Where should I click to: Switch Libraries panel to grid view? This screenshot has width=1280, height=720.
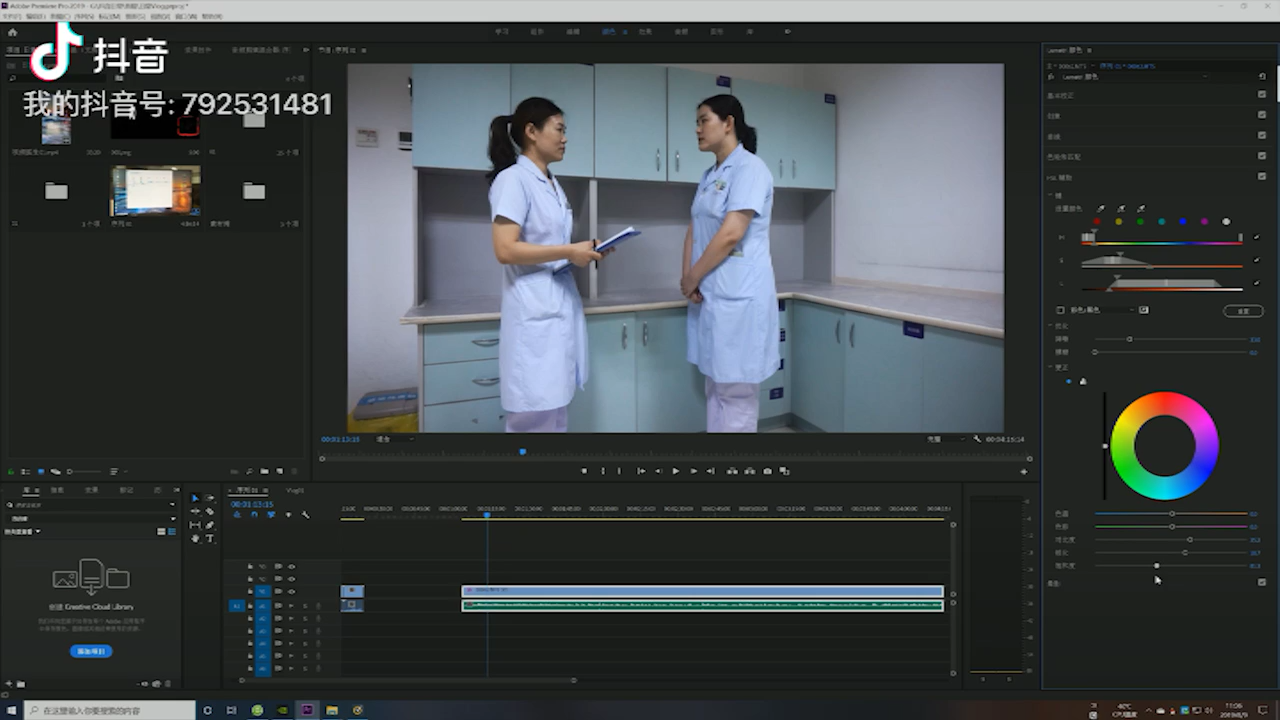(x=161, y=531)
